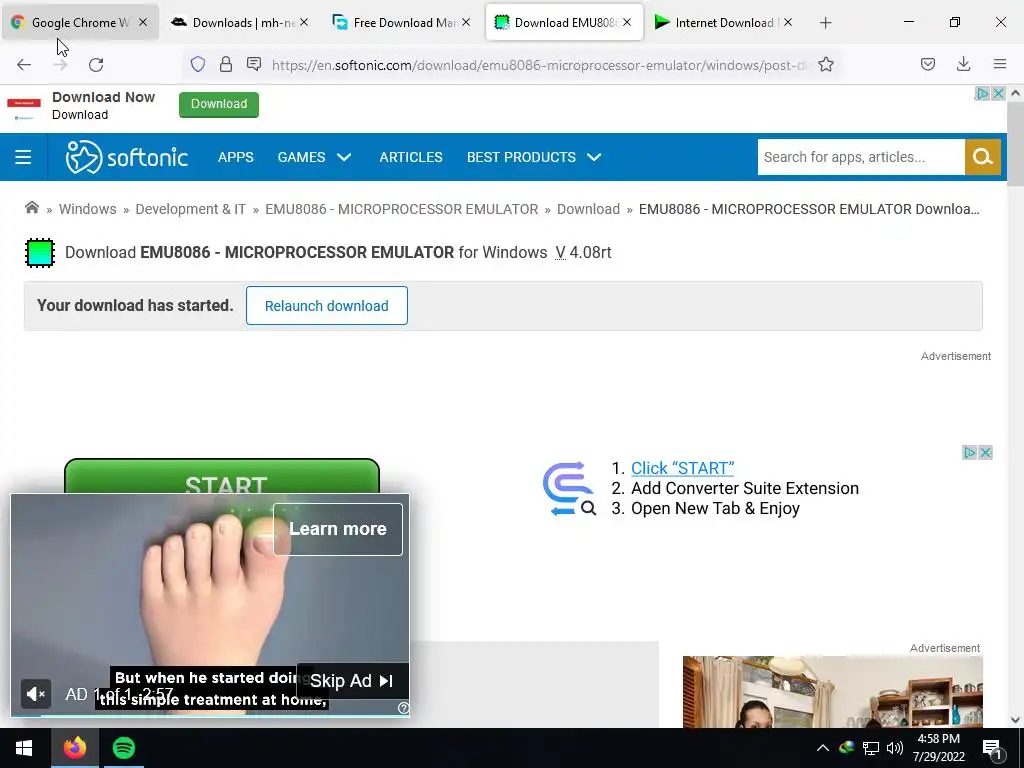Viewport: 1024px width, 768px height.
Task: Go to home via breadcrumb house icon
Action: 31,208
